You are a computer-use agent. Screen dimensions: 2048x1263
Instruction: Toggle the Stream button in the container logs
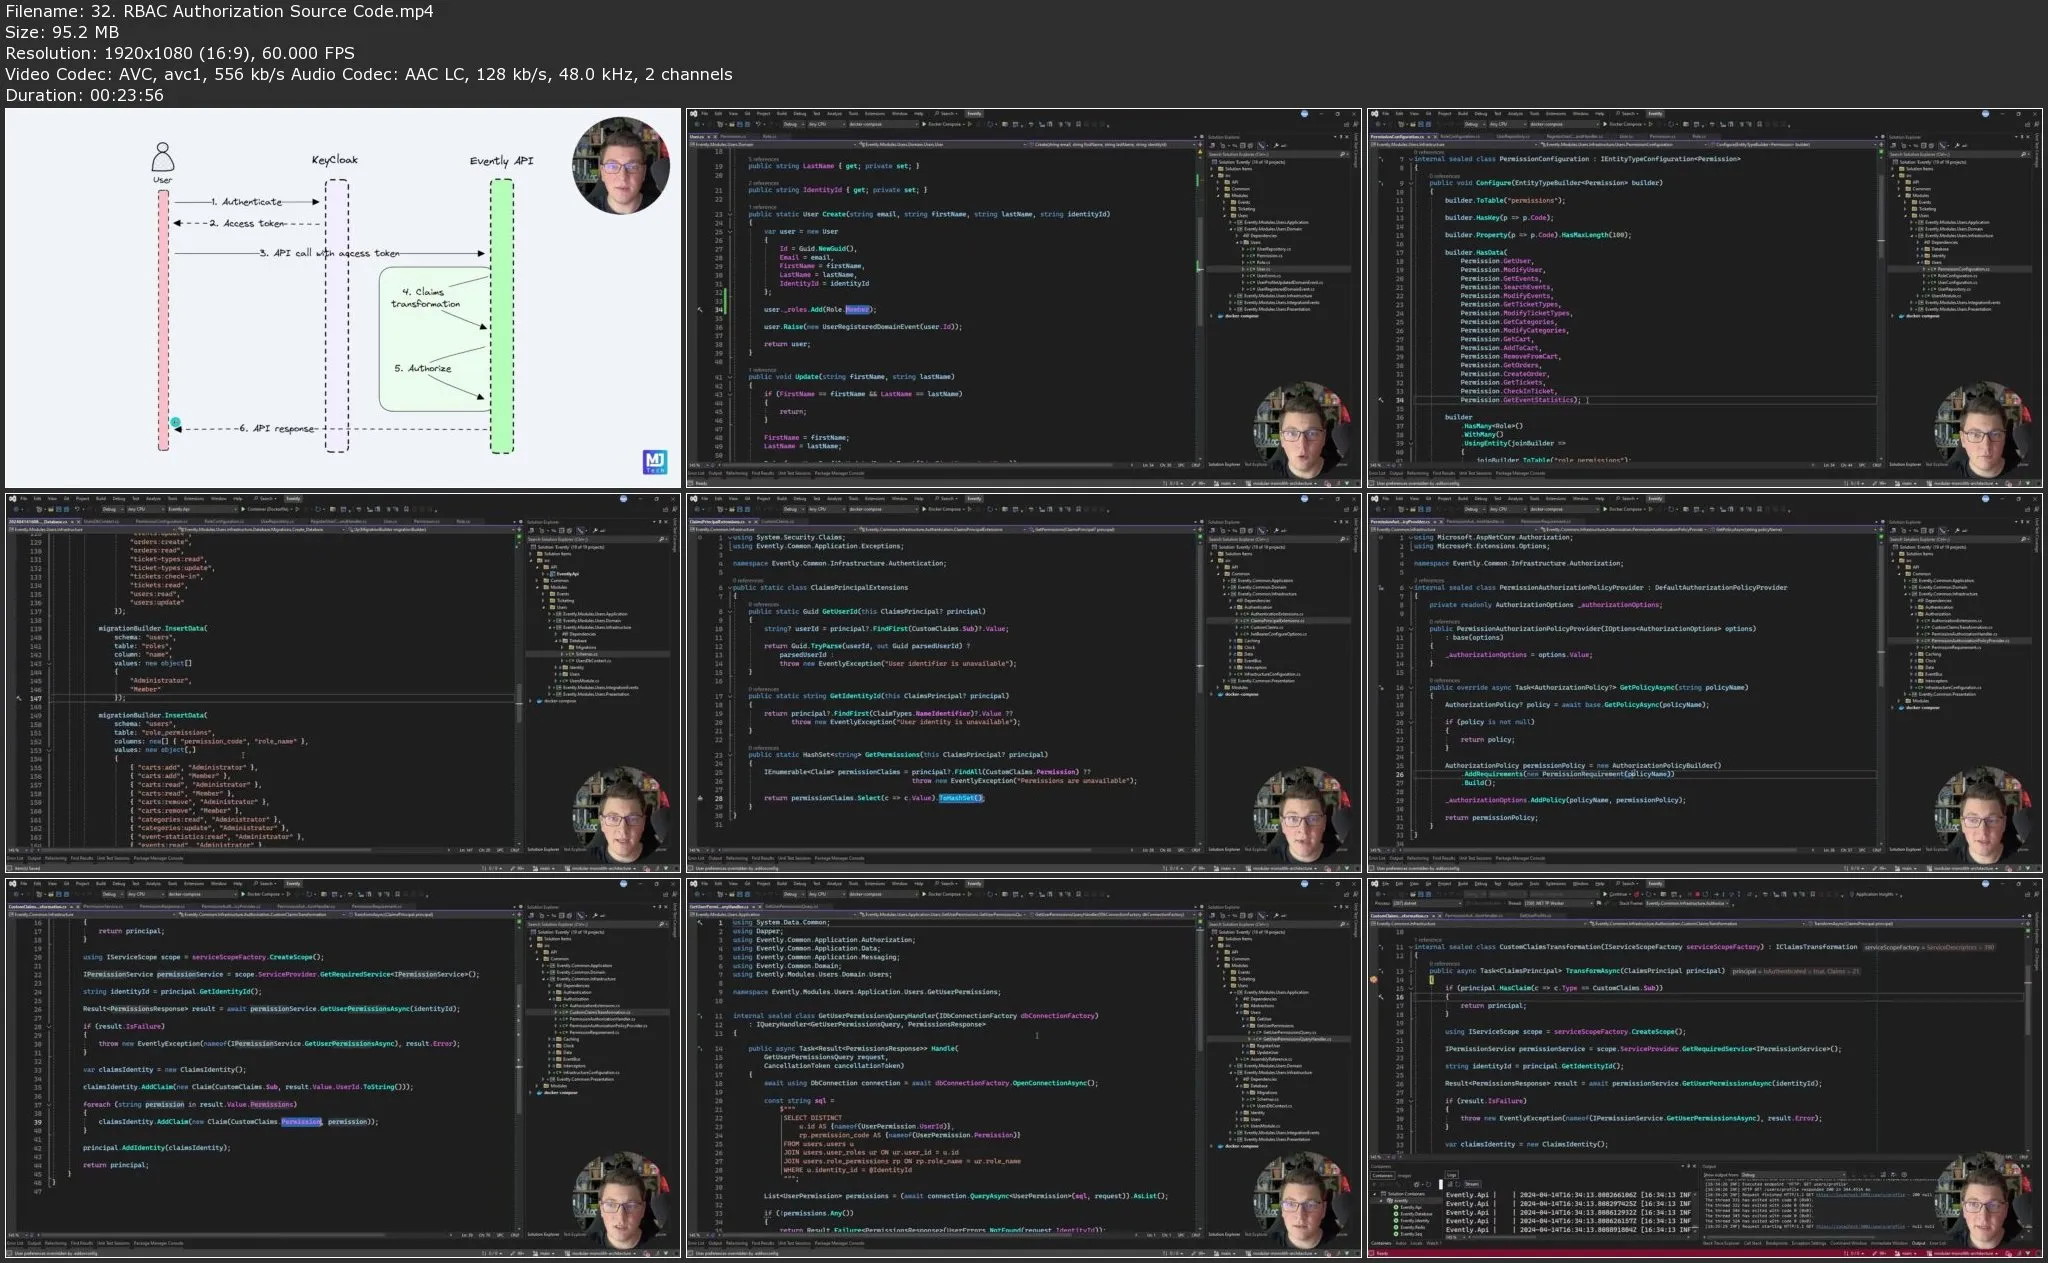[x=1472, y=1184]
